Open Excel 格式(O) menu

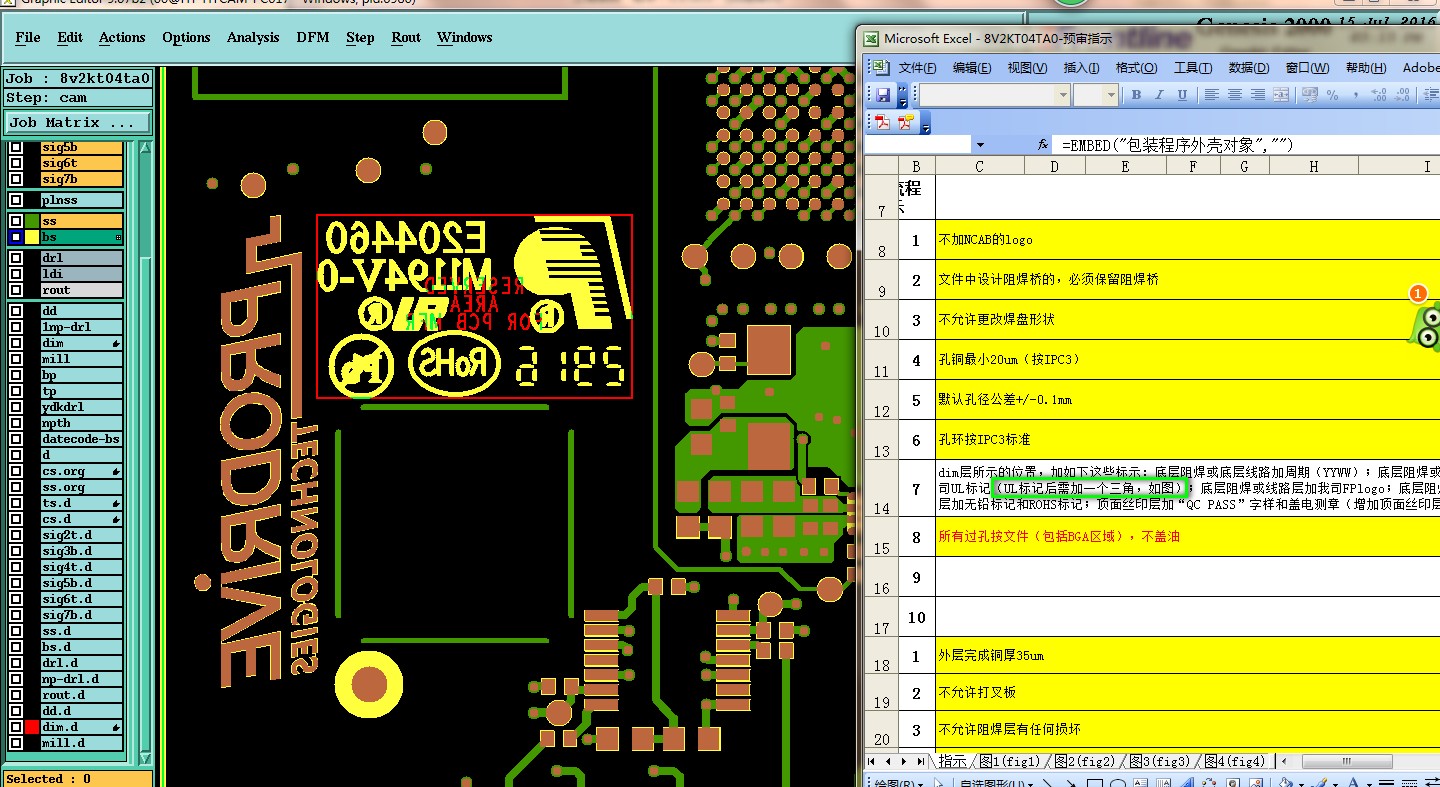[x=1135, y=68]
